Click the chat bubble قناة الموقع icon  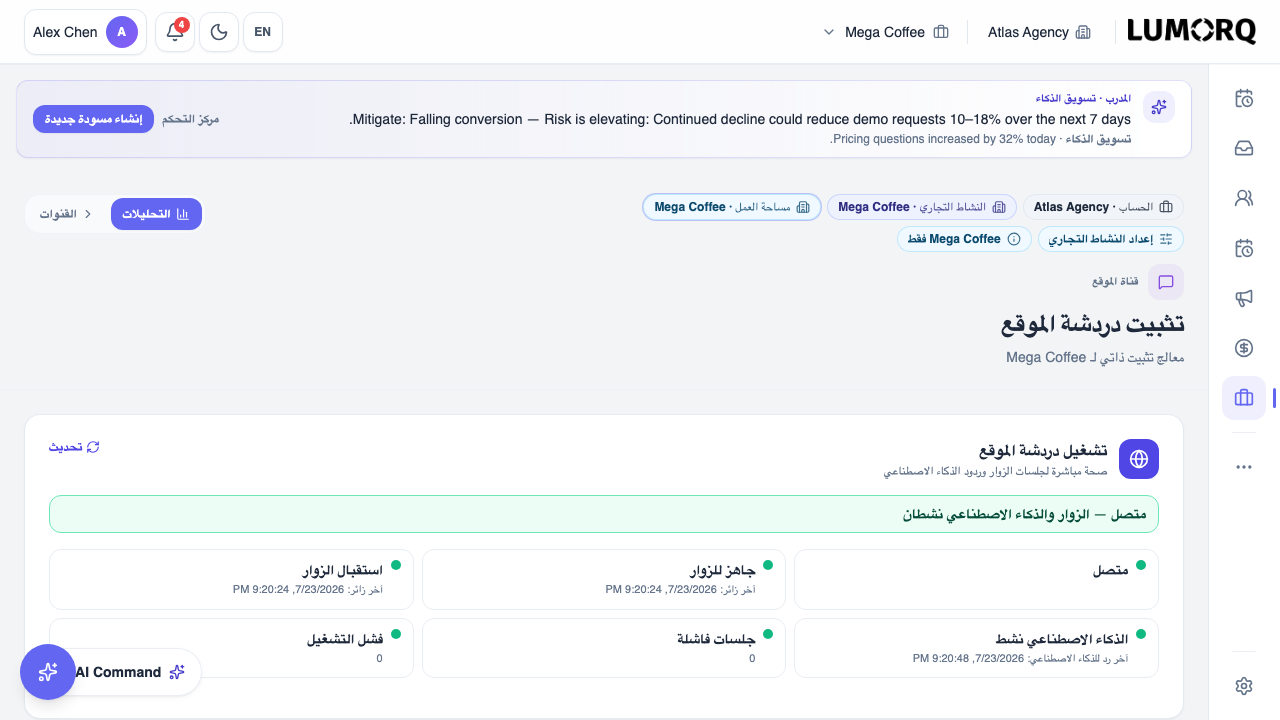(1165, 282)
